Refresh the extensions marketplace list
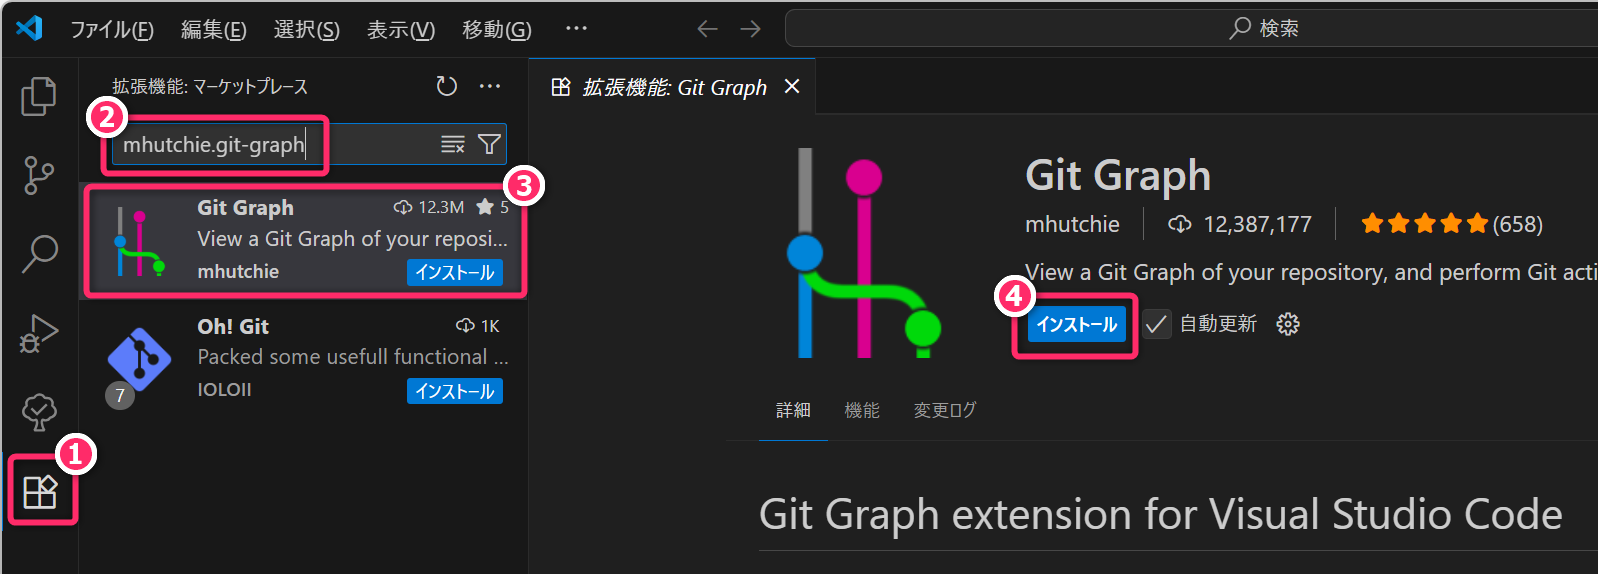The height and width of the screenshot is (574, 1598). pos(446,87)
